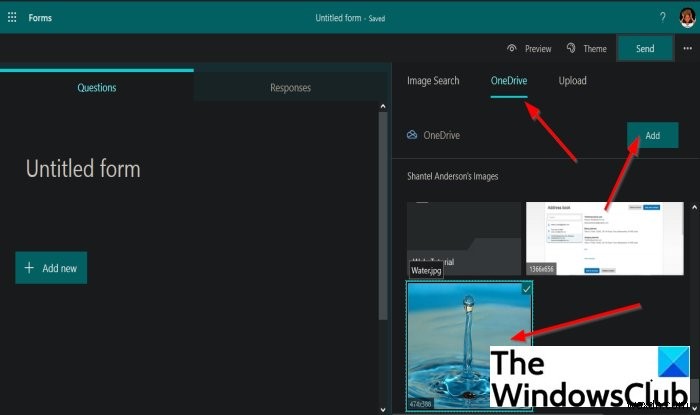
Task: Click the Untitled form name in header
Action: (x=338, y=18)
